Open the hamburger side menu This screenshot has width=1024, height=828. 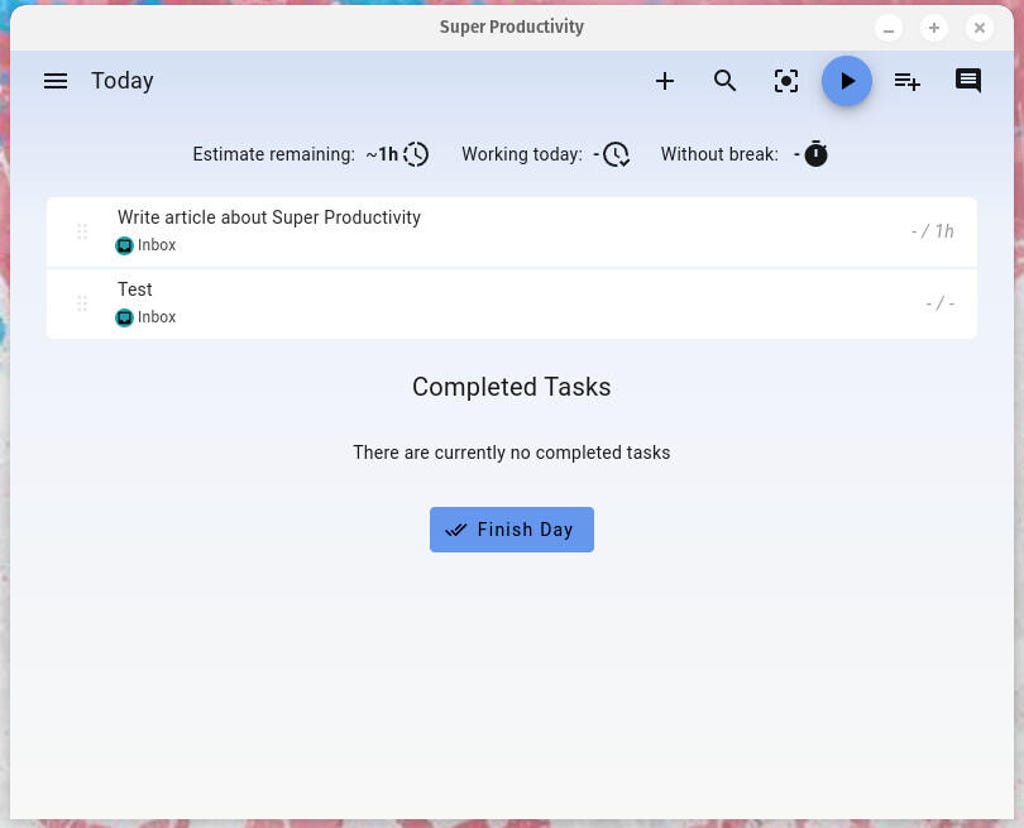[x=56, y=81]
